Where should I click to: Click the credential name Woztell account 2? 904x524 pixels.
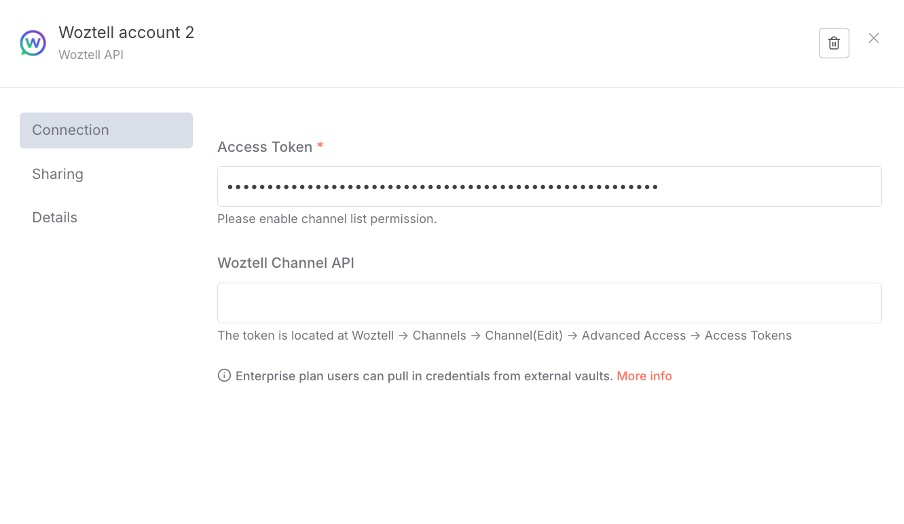tap(127, 33)
